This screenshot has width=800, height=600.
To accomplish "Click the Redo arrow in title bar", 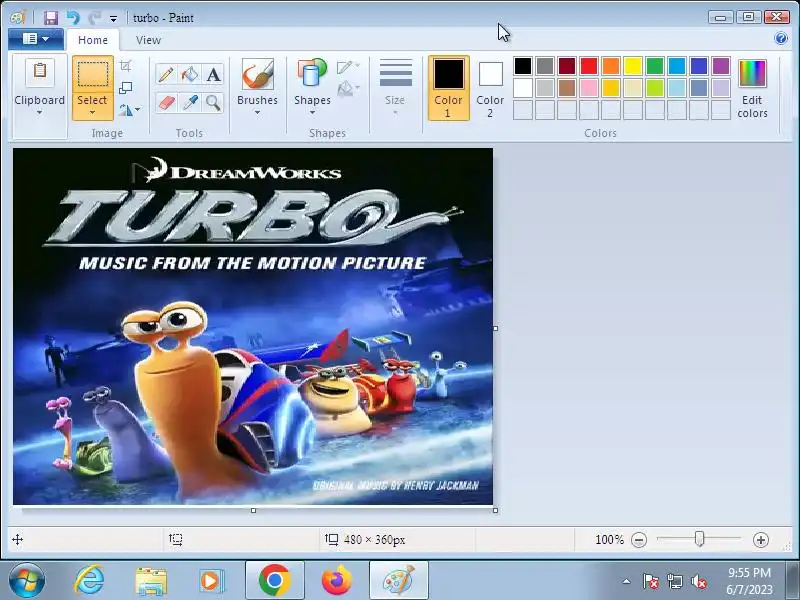I will [94, 18].
